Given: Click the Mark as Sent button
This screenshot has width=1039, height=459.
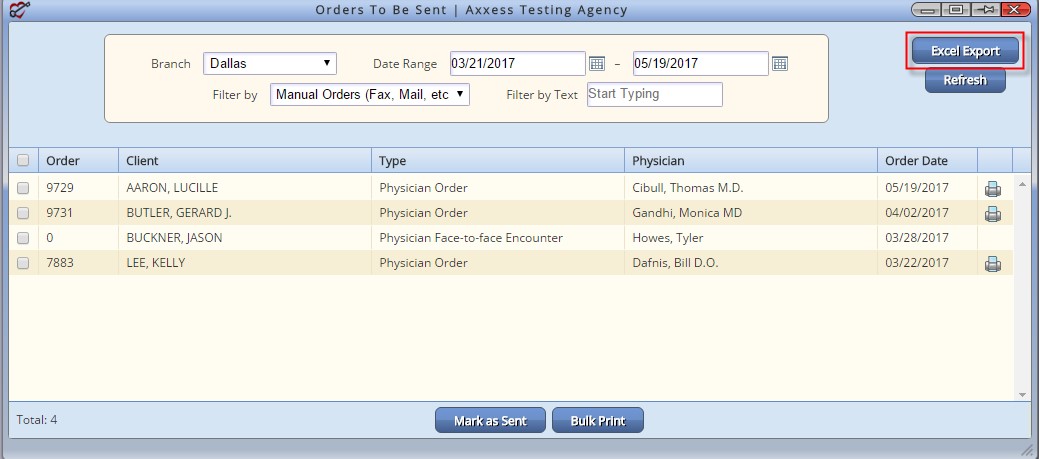Looking at the screenshot, I should point(490,421).
